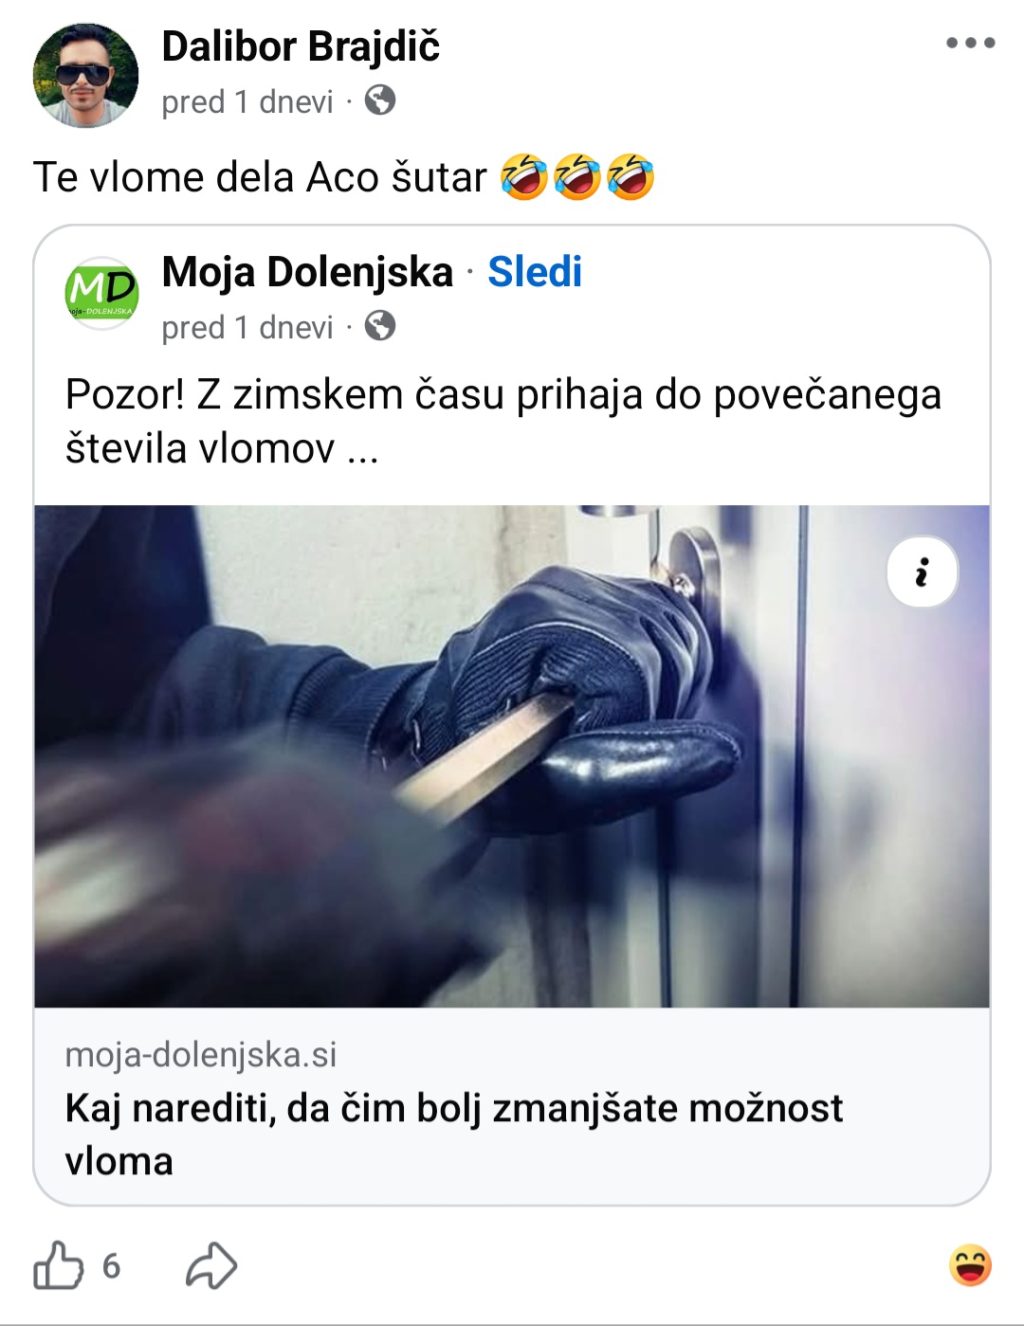Open the article headline 'Kaj narediti, da čim bolj'

tap(454, 1135)
